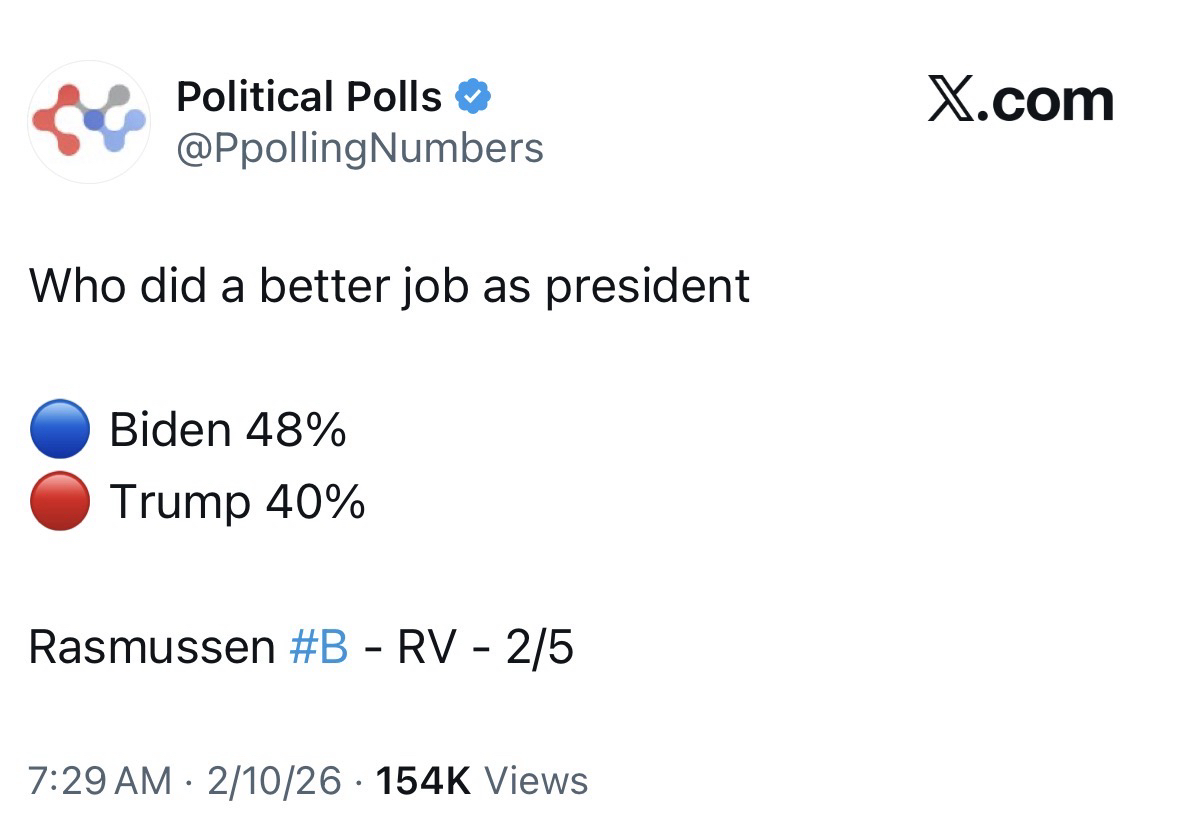Click the RV label after the hashtag
The image size is (1179, 832).
pyautogui.click(x=427, y=648)
